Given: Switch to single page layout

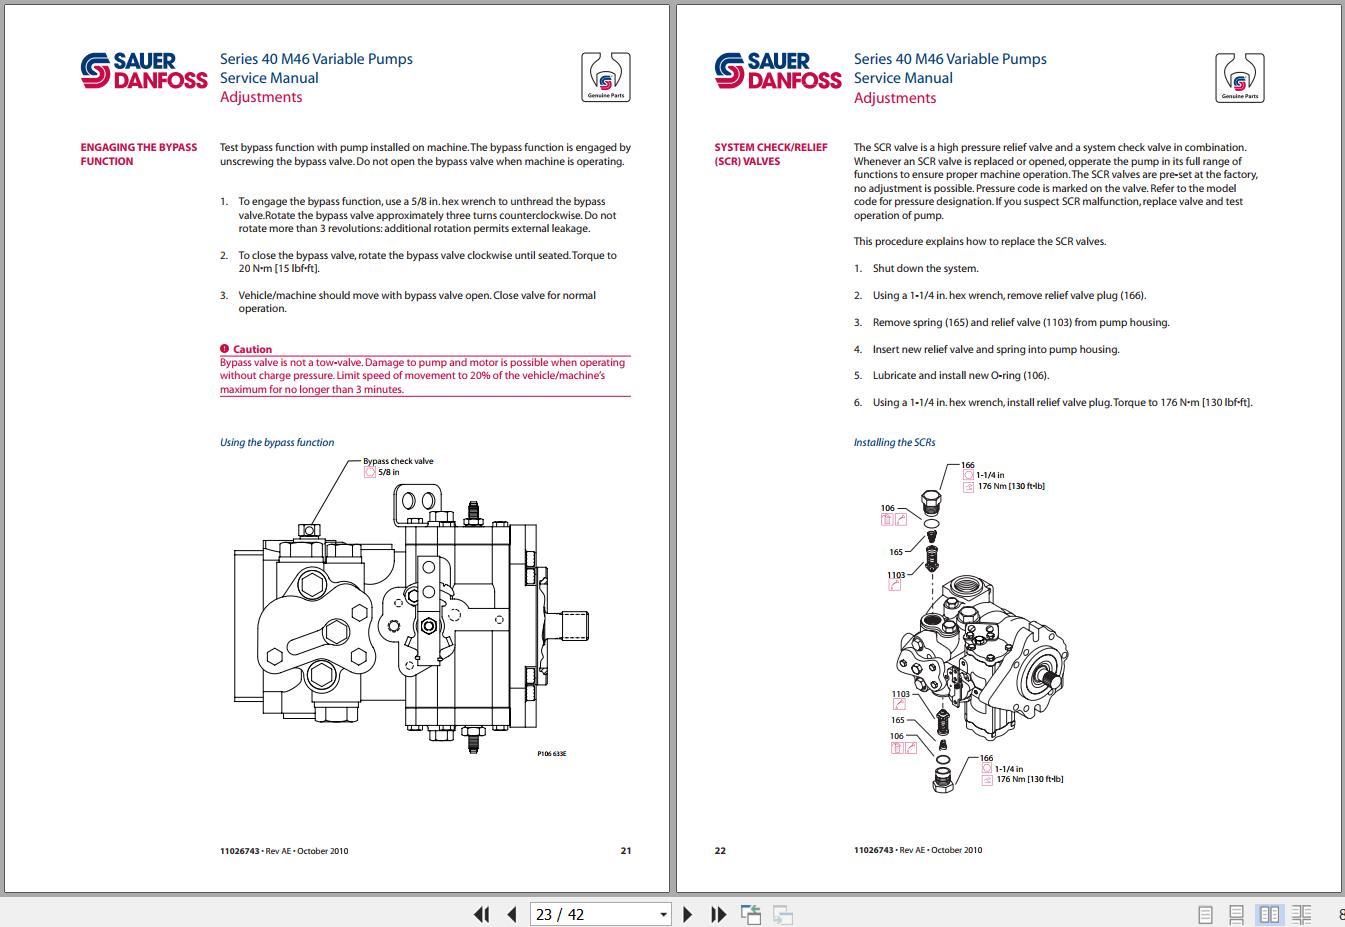Looking at the screenshot, I should click(1205, 914).
